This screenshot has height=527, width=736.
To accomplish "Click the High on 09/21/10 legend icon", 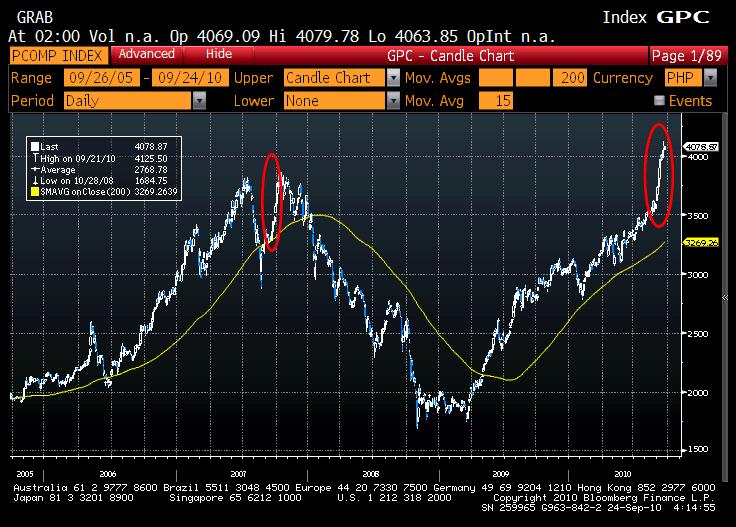I will point(35,158).
